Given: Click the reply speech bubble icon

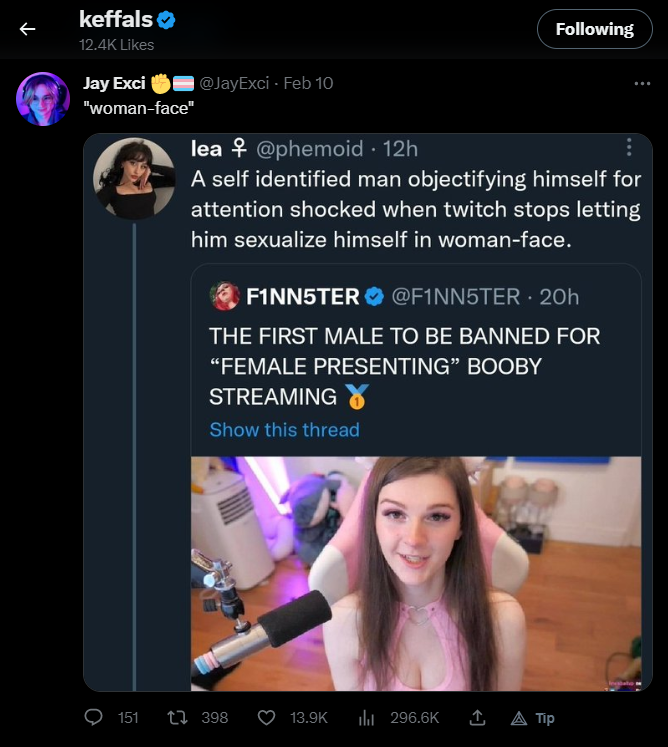Looking at the screenshot, I should click(94, 717).
